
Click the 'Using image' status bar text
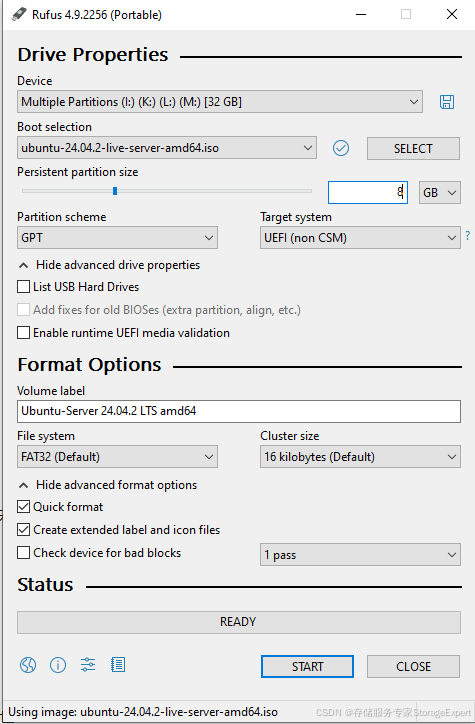click(x=143, y=712)
